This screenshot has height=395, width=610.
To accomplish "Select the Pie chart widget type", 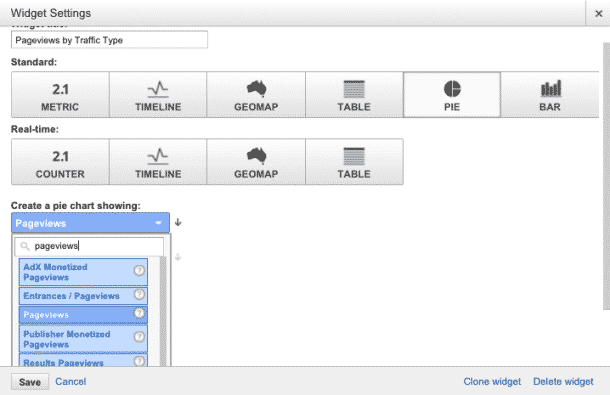I will tap(452, 95).
